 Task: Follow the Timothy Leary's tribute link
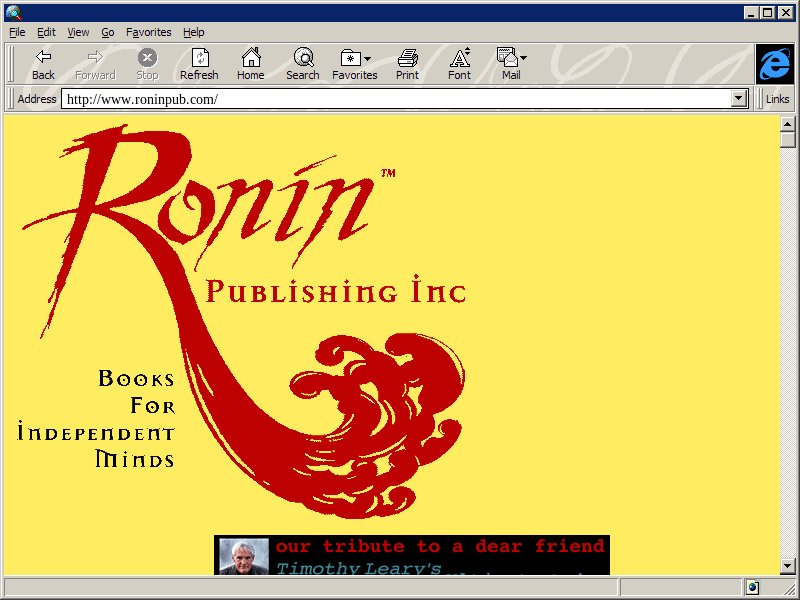pyautogui.click(x=358, y=568)
